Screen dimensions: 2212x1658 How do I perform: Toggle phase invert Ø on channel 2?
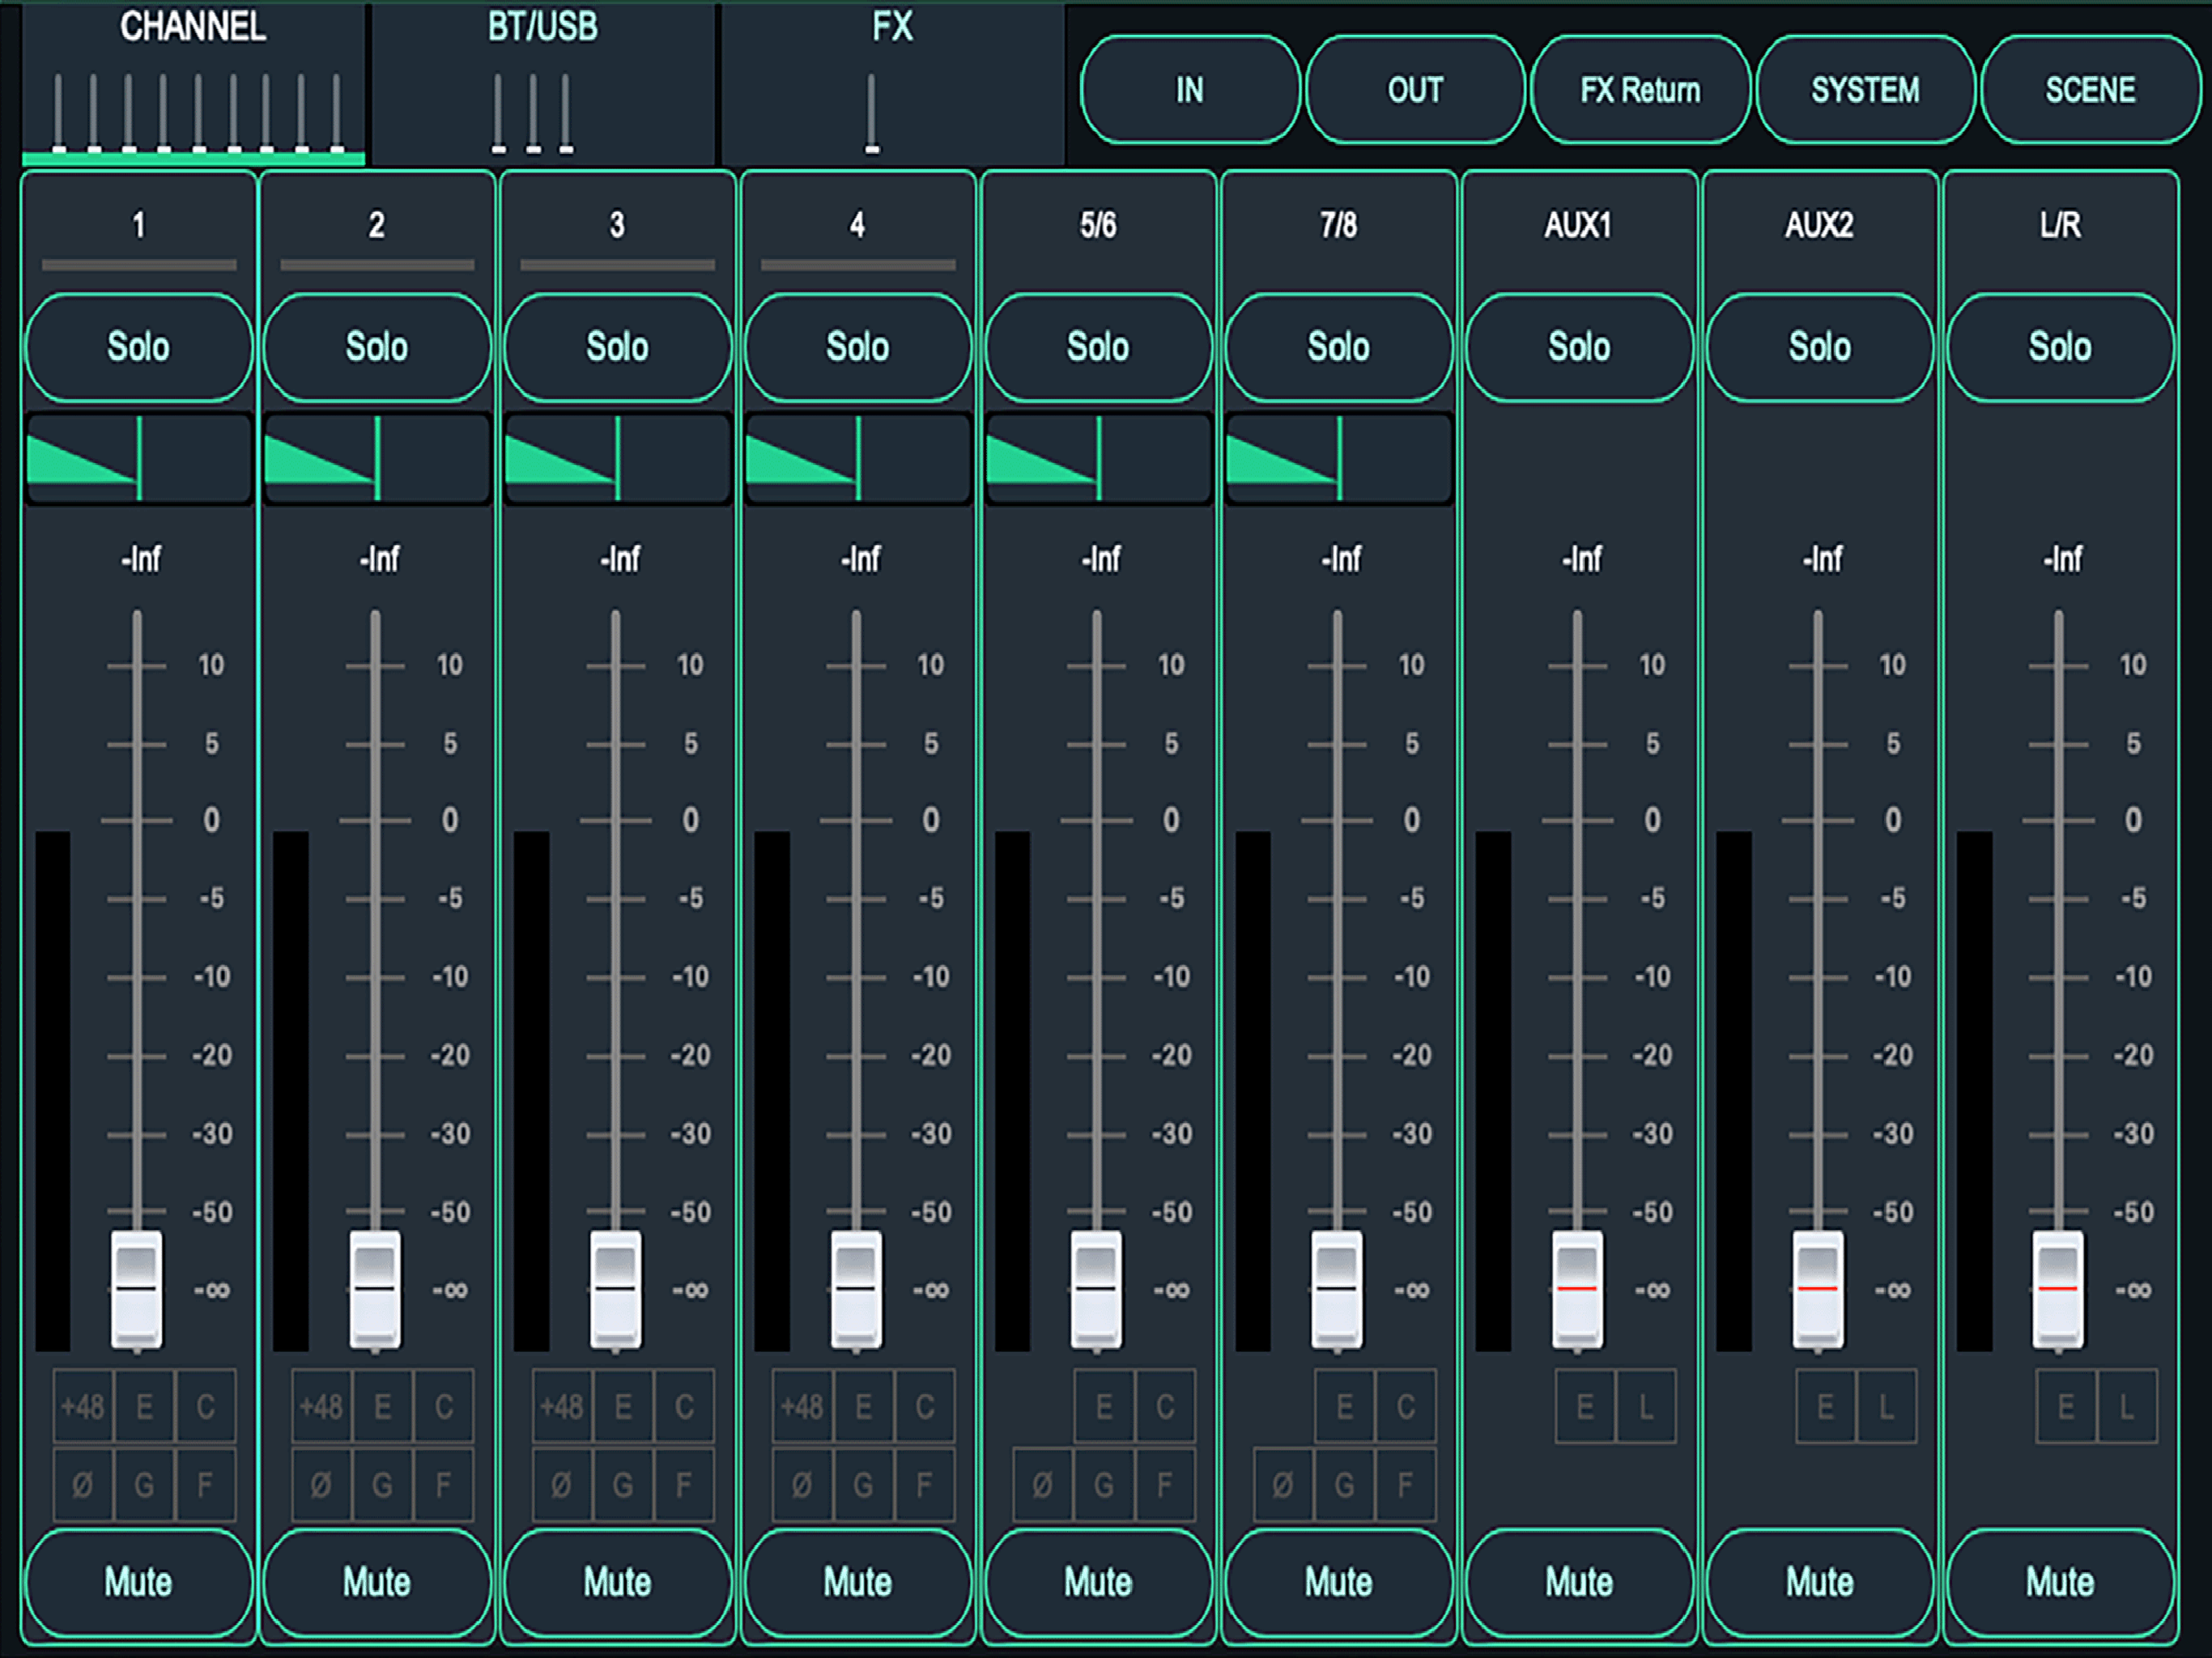tap(322, 1485)
